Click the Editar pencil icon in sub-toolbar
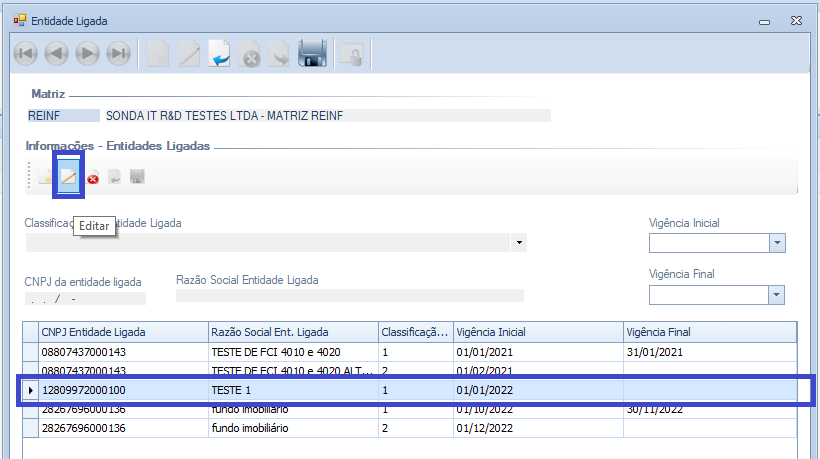The image size is (820, 459). (x=68, y=178)
